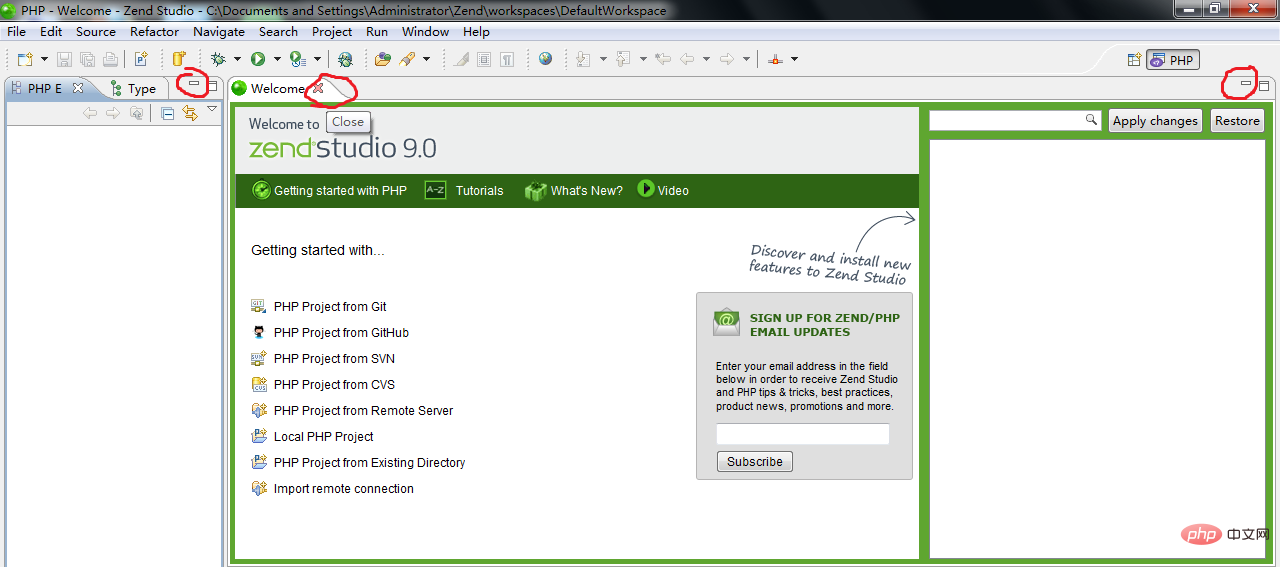1280x567 pixels.
Task: Click the Debug URL bug-globe icon
Action: [345, 60]
